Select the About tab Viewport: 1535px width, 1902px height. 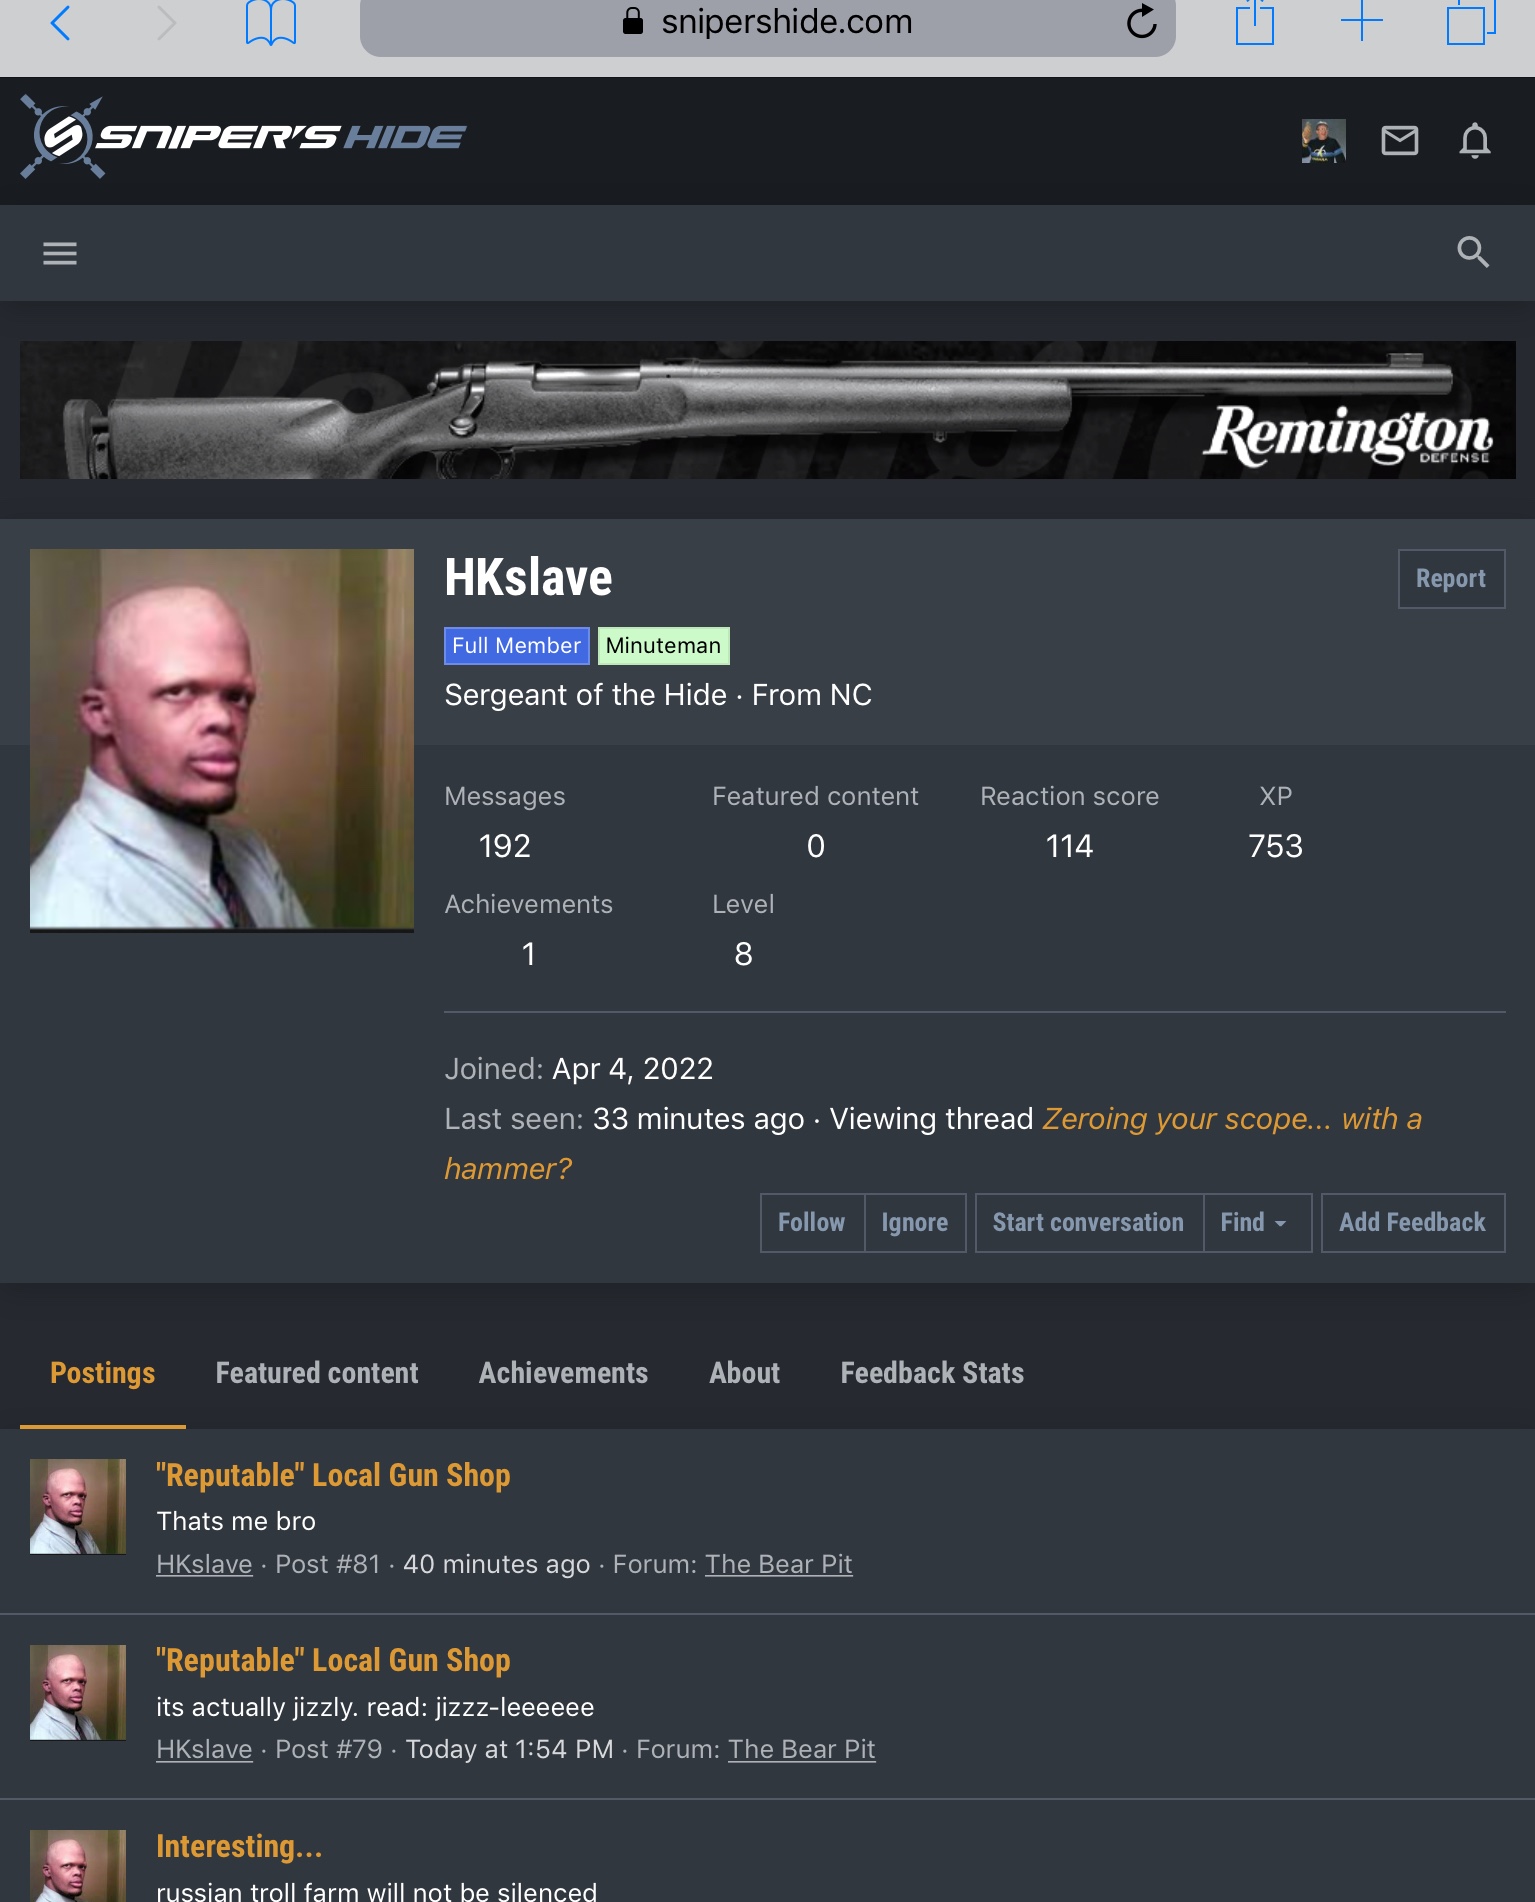tap(744, 1373)
